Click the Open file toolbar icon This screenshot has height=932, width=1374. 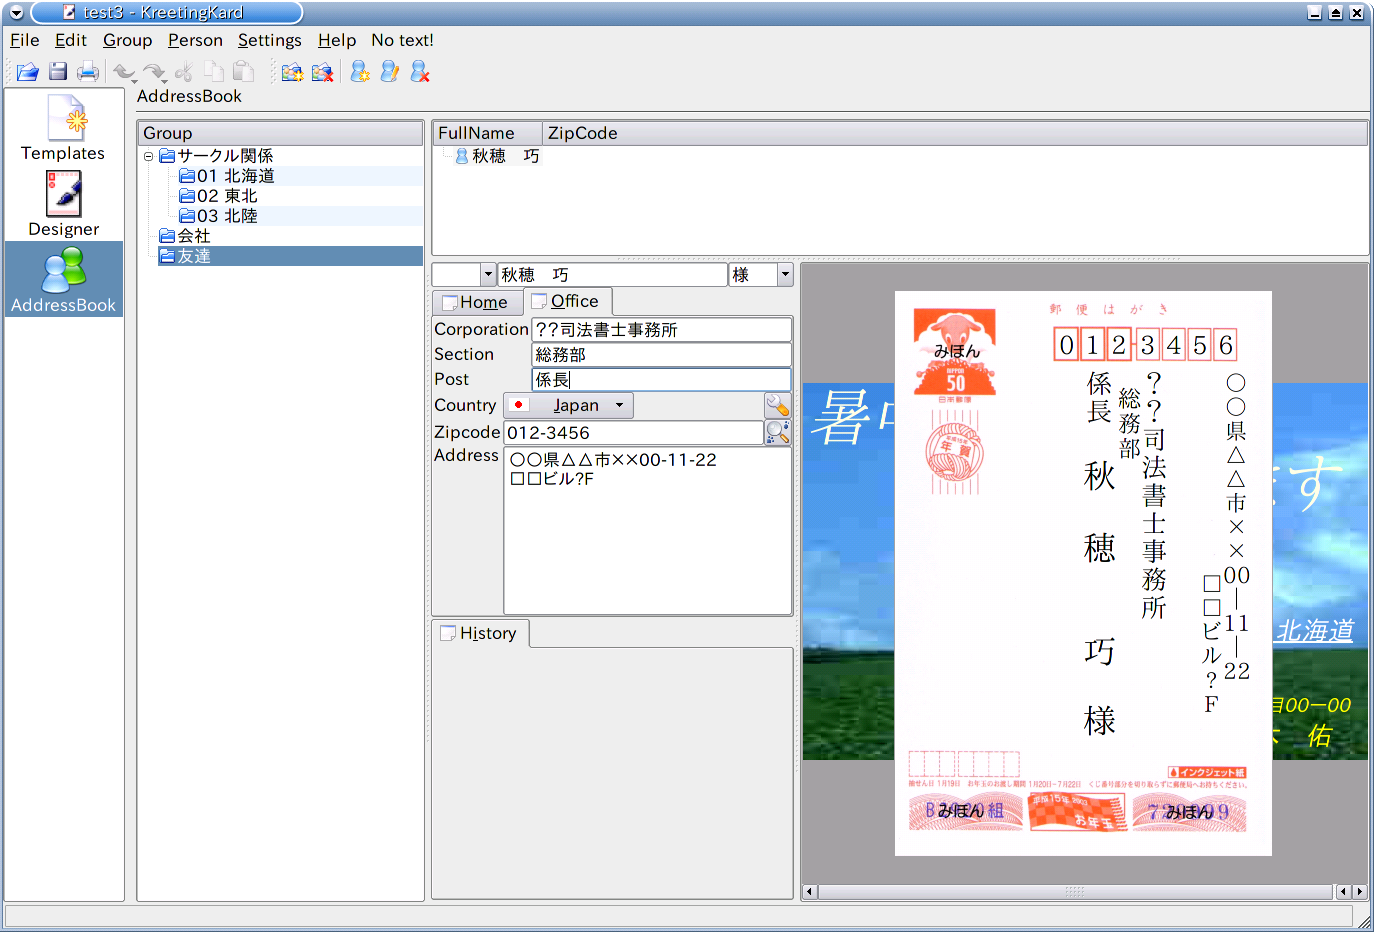click(x=27, y=72)
